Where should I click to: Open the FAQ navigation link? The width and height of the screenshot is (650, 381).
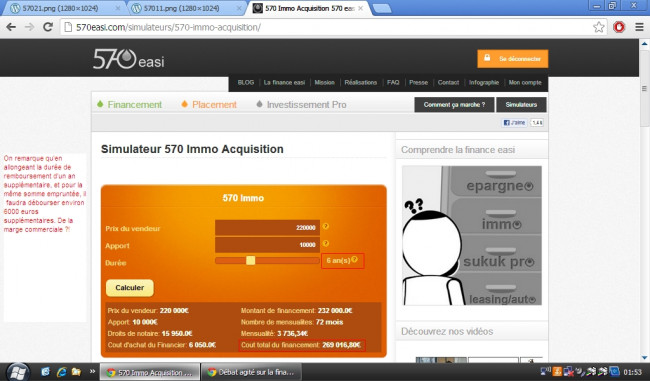tap(393, 83)
